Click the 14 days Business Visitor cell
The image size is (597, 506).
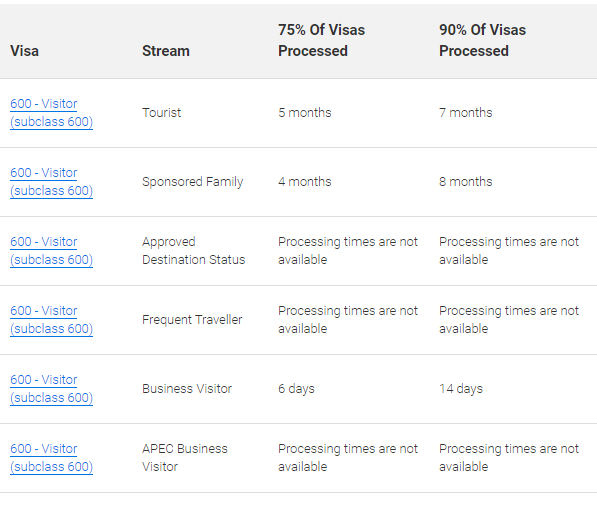click(x=461, y=389)
